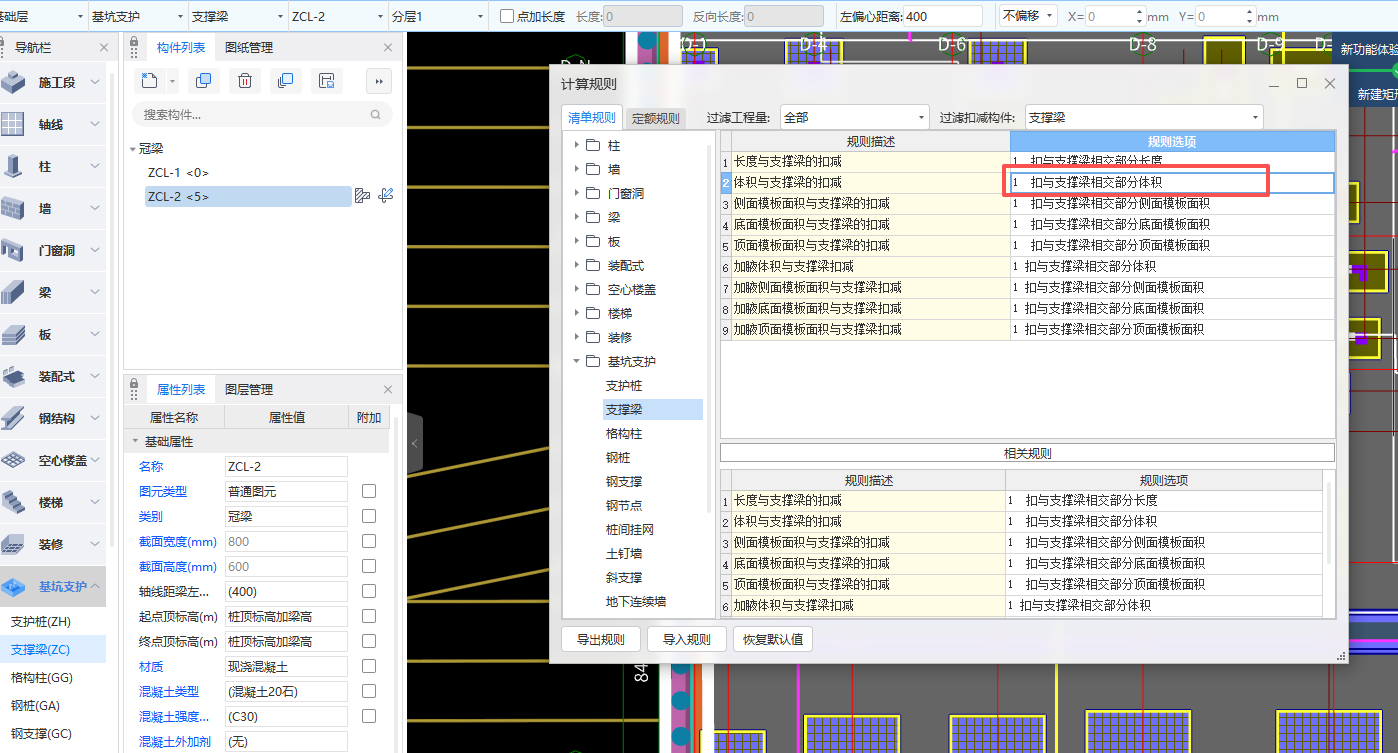Click the new component icon
Screen dimensions: 1398x753
[x=149, y=81]
